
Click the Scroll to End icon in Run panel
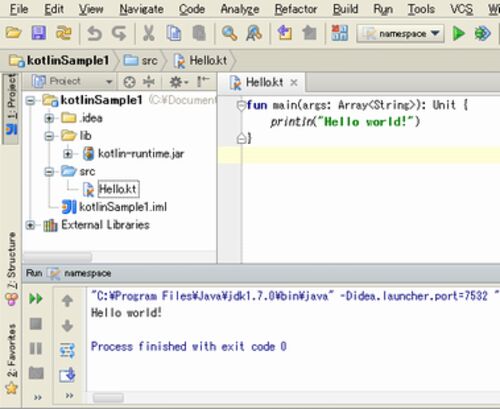pos(67,375)
